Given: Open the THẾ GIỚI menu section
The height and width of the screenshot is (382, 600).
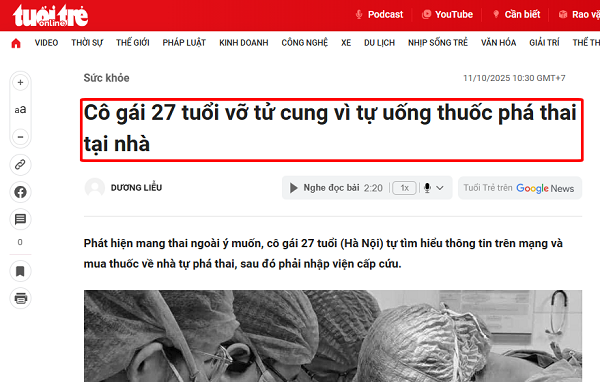Looking at the screenshot, I should click(x=133, y=43).
